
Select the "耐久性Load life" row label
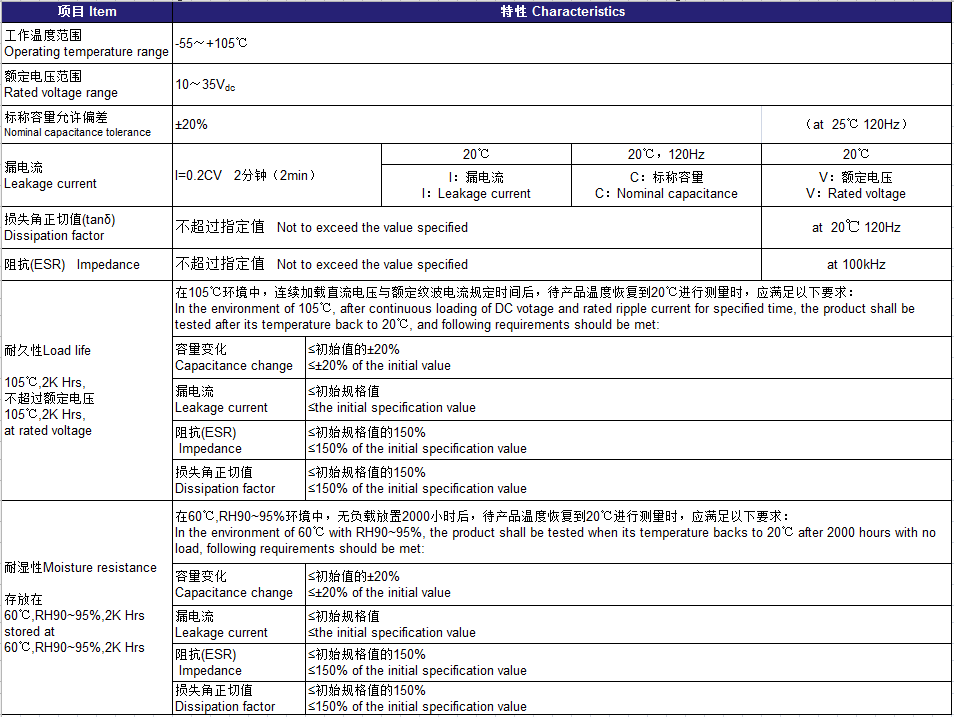point(47,351)
